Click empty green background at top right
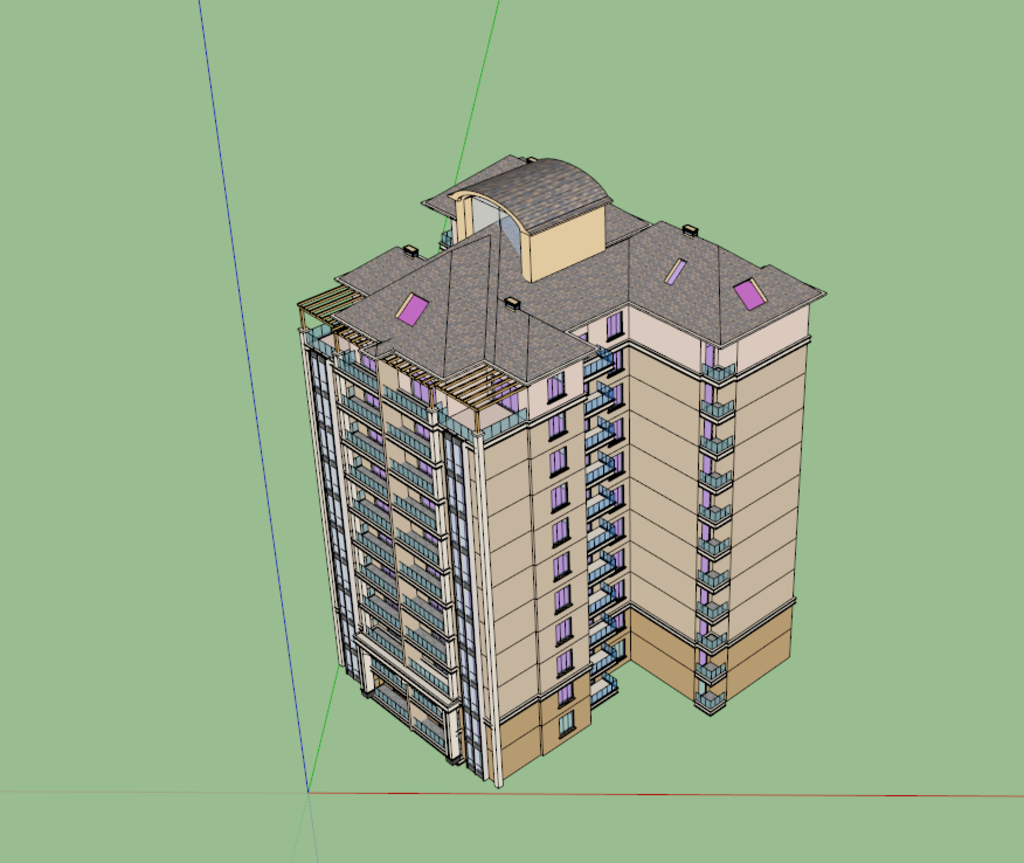 (x=900, y=100)
